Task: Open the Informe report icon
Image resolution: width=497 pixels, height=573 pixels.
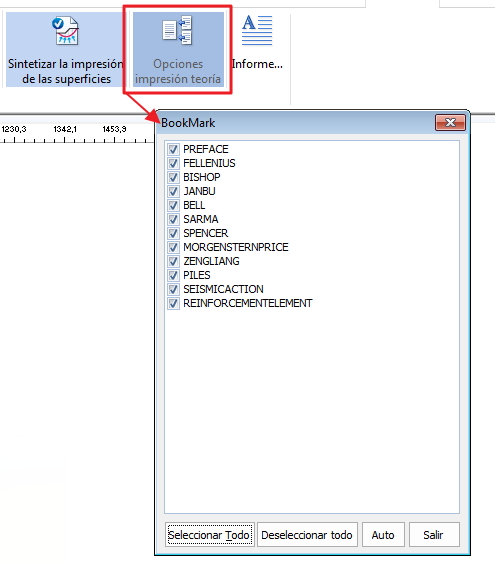Action: pyautogui.click(x=257, y=30)
